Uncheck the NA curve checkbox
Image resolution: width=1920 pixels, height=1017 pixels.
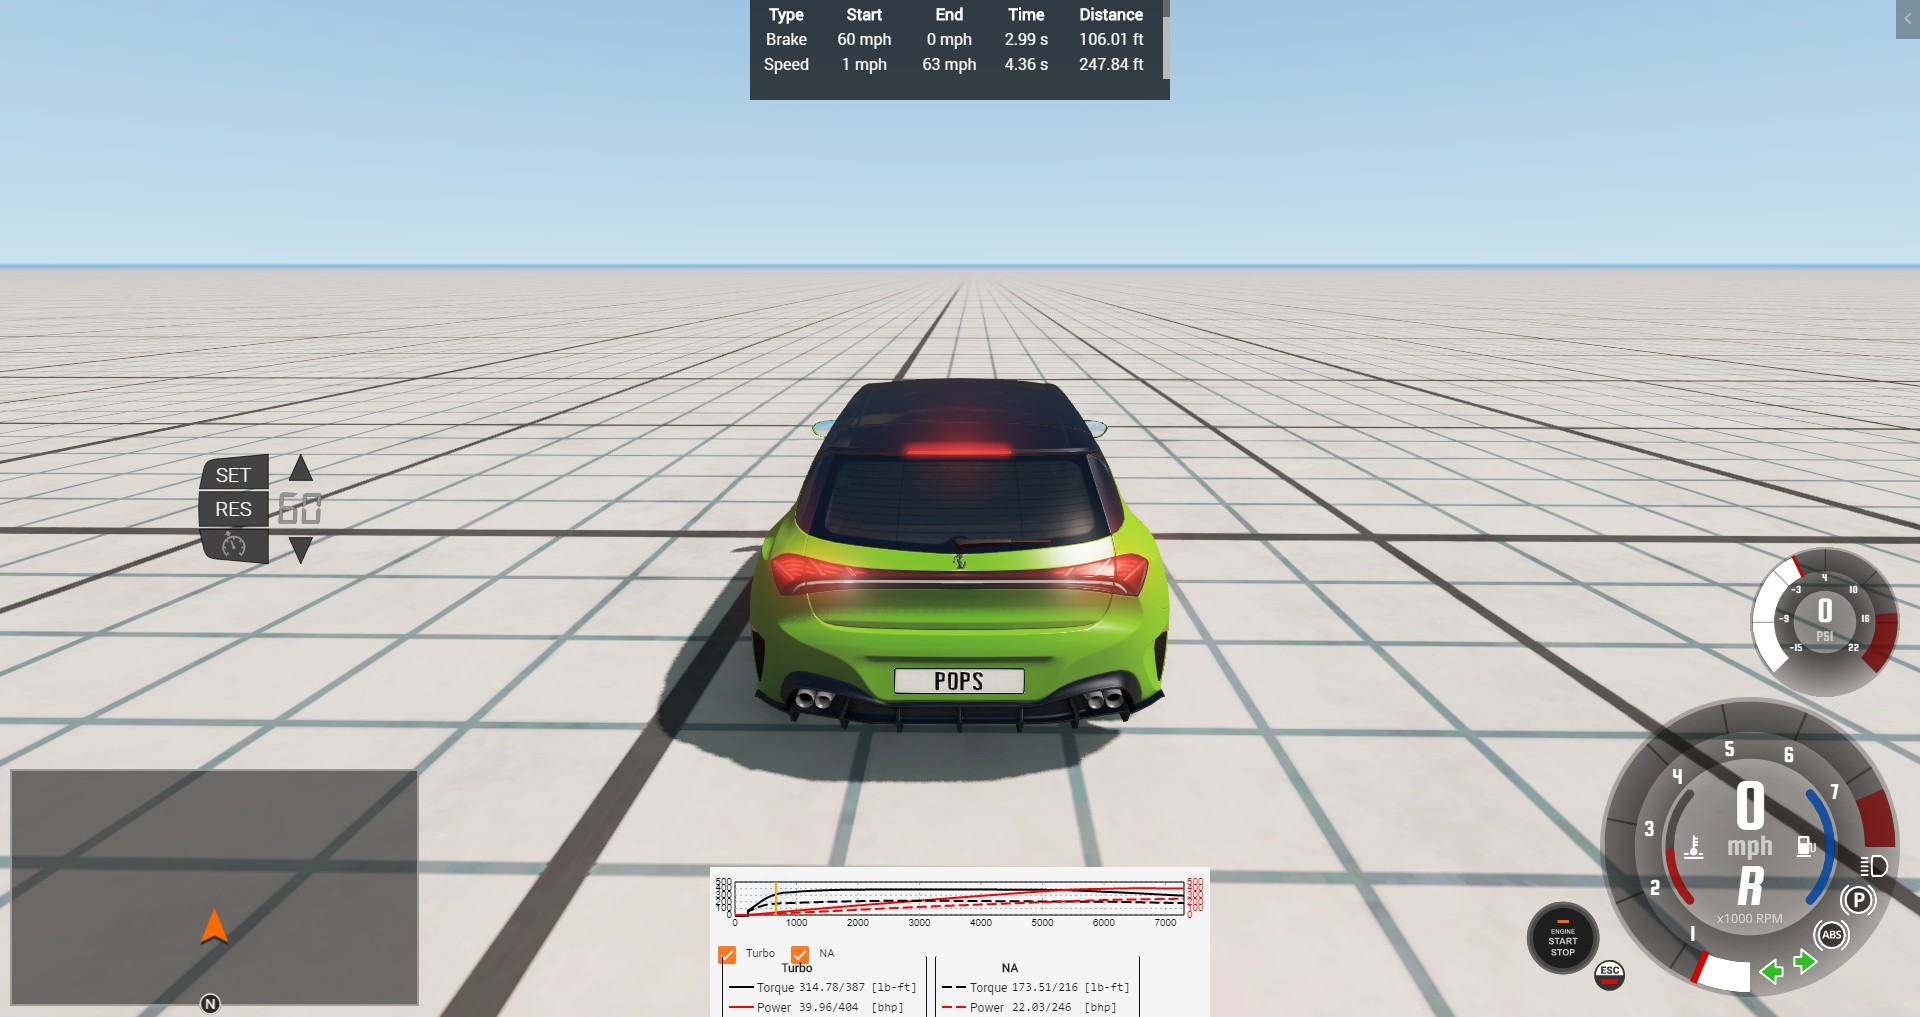tap(800, 955)
